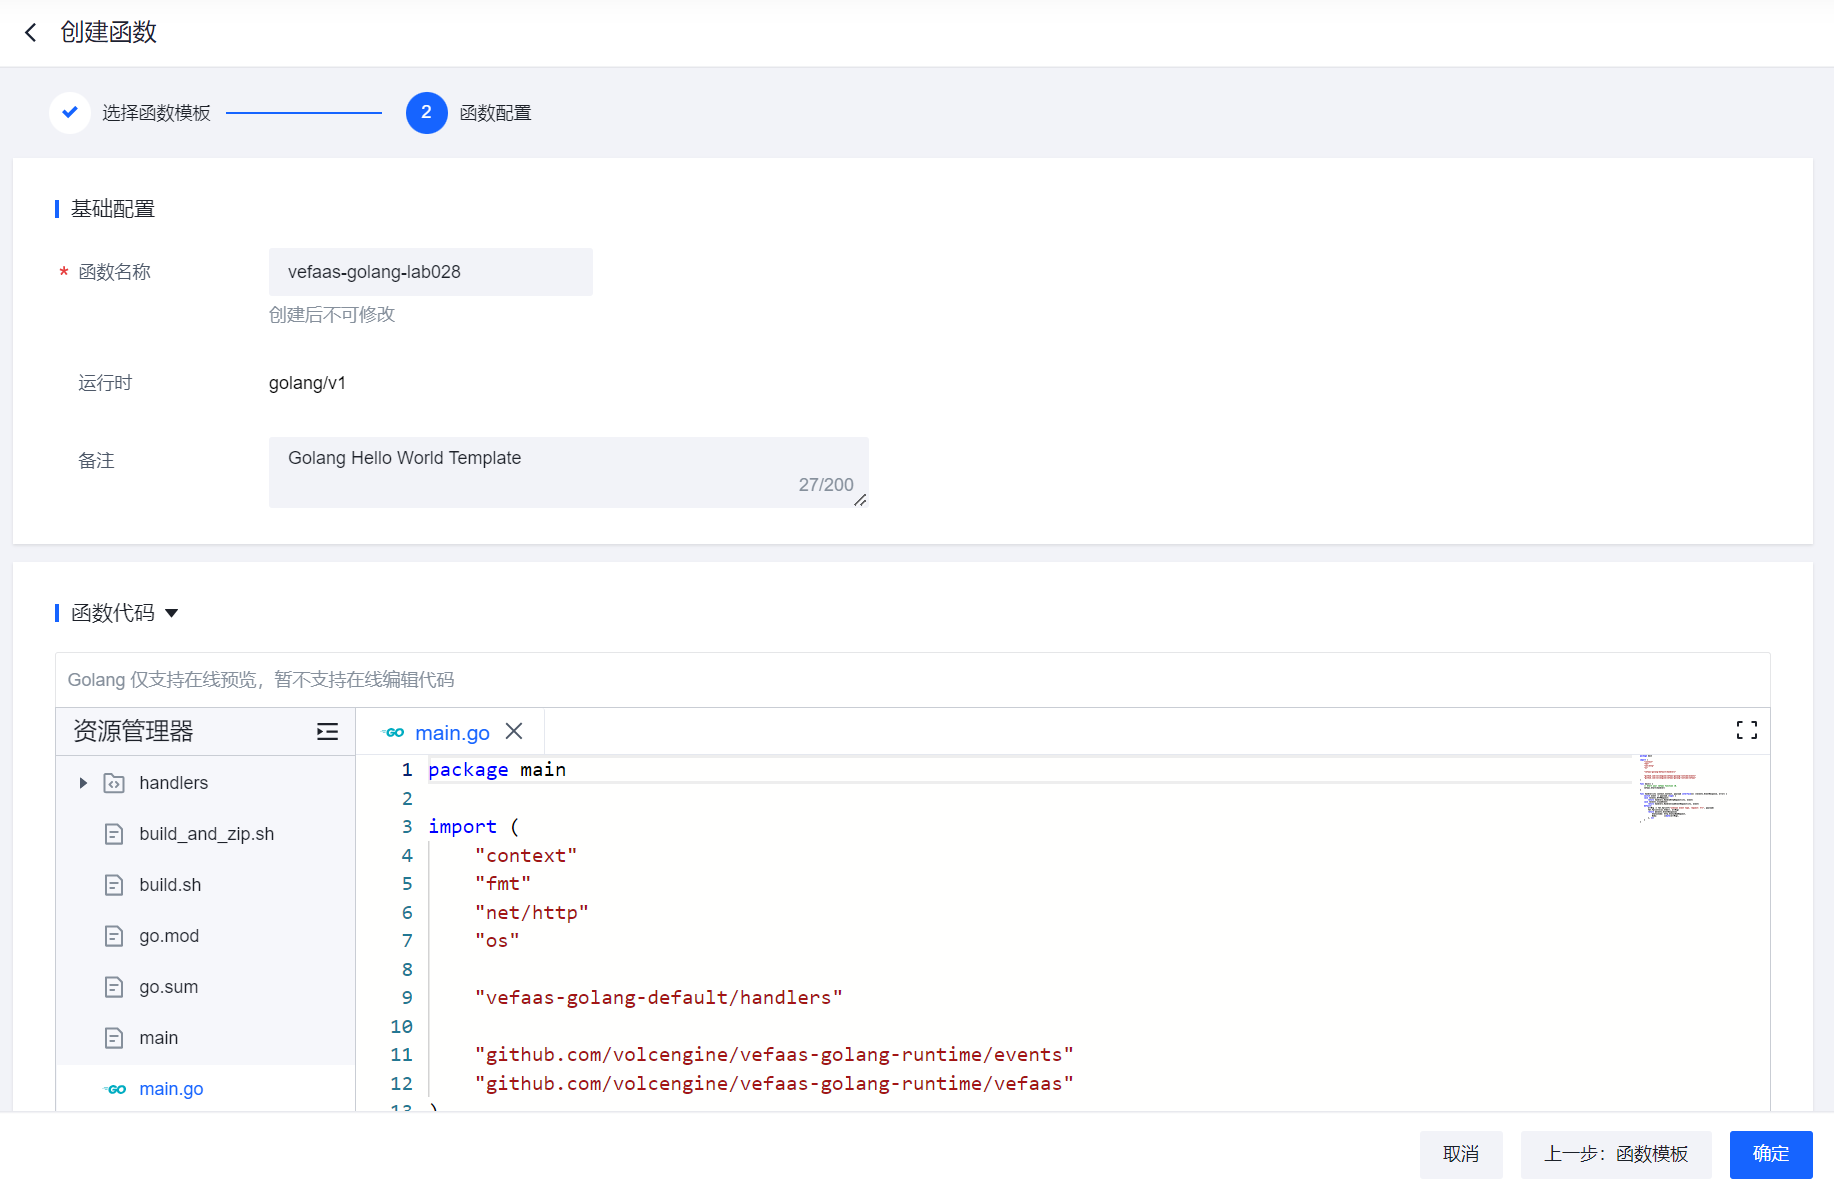Go back with 上一步：函数模板 button
Viewport: 1834px width, 1189px height.
click(x=1615, y=1154)
